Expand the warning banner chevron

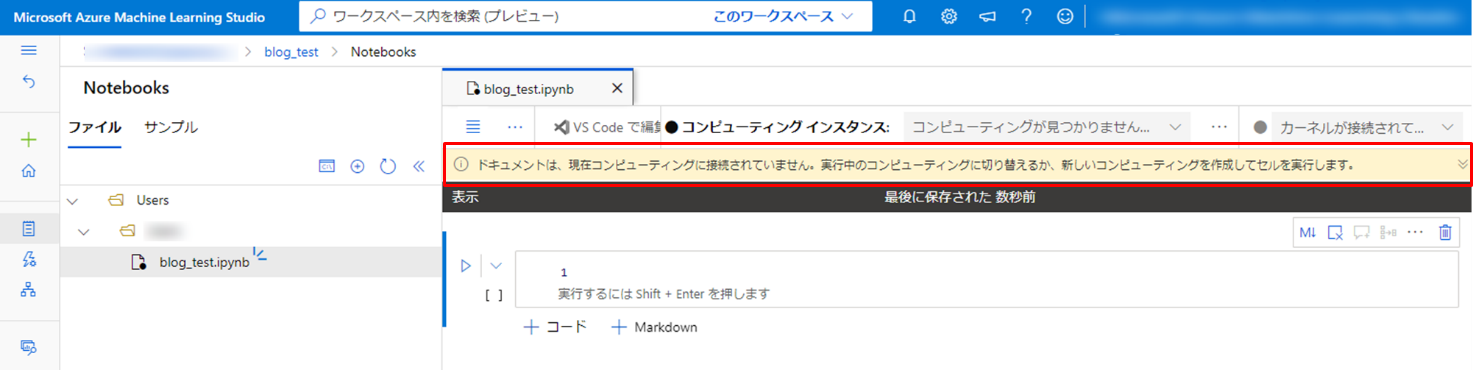pos(1463,164)
